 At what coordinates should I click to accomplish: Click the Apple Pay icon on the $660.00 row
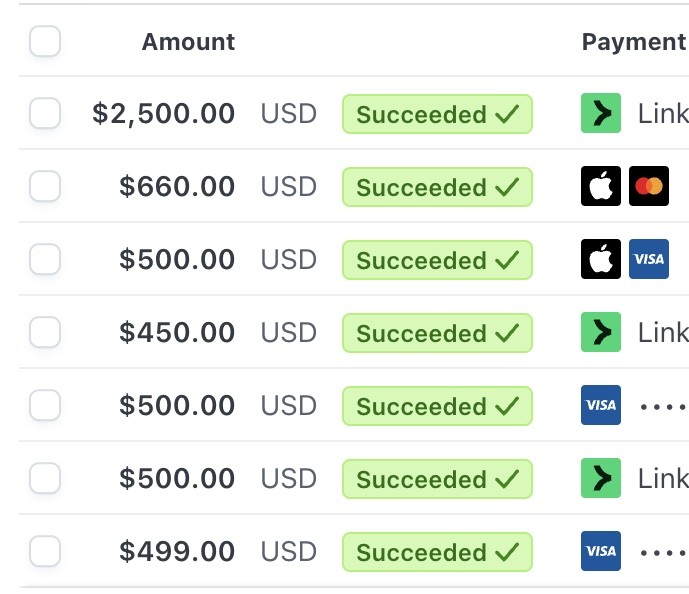(601, 187)
